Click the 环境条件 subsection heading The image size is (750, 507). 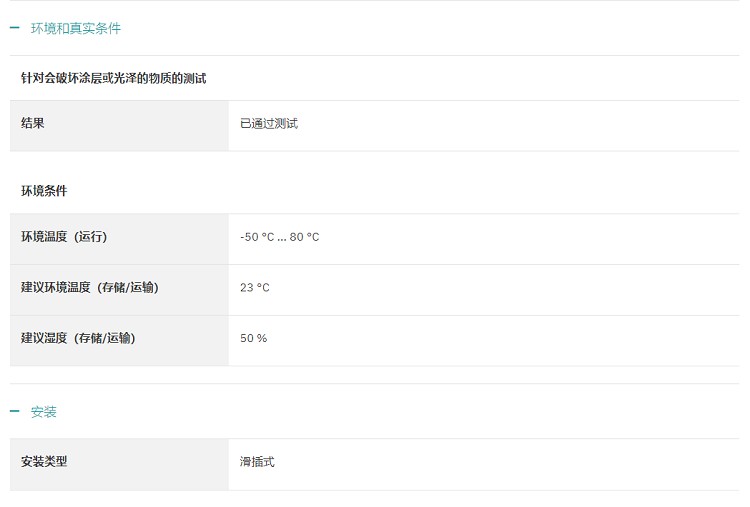tap(44, 191)
